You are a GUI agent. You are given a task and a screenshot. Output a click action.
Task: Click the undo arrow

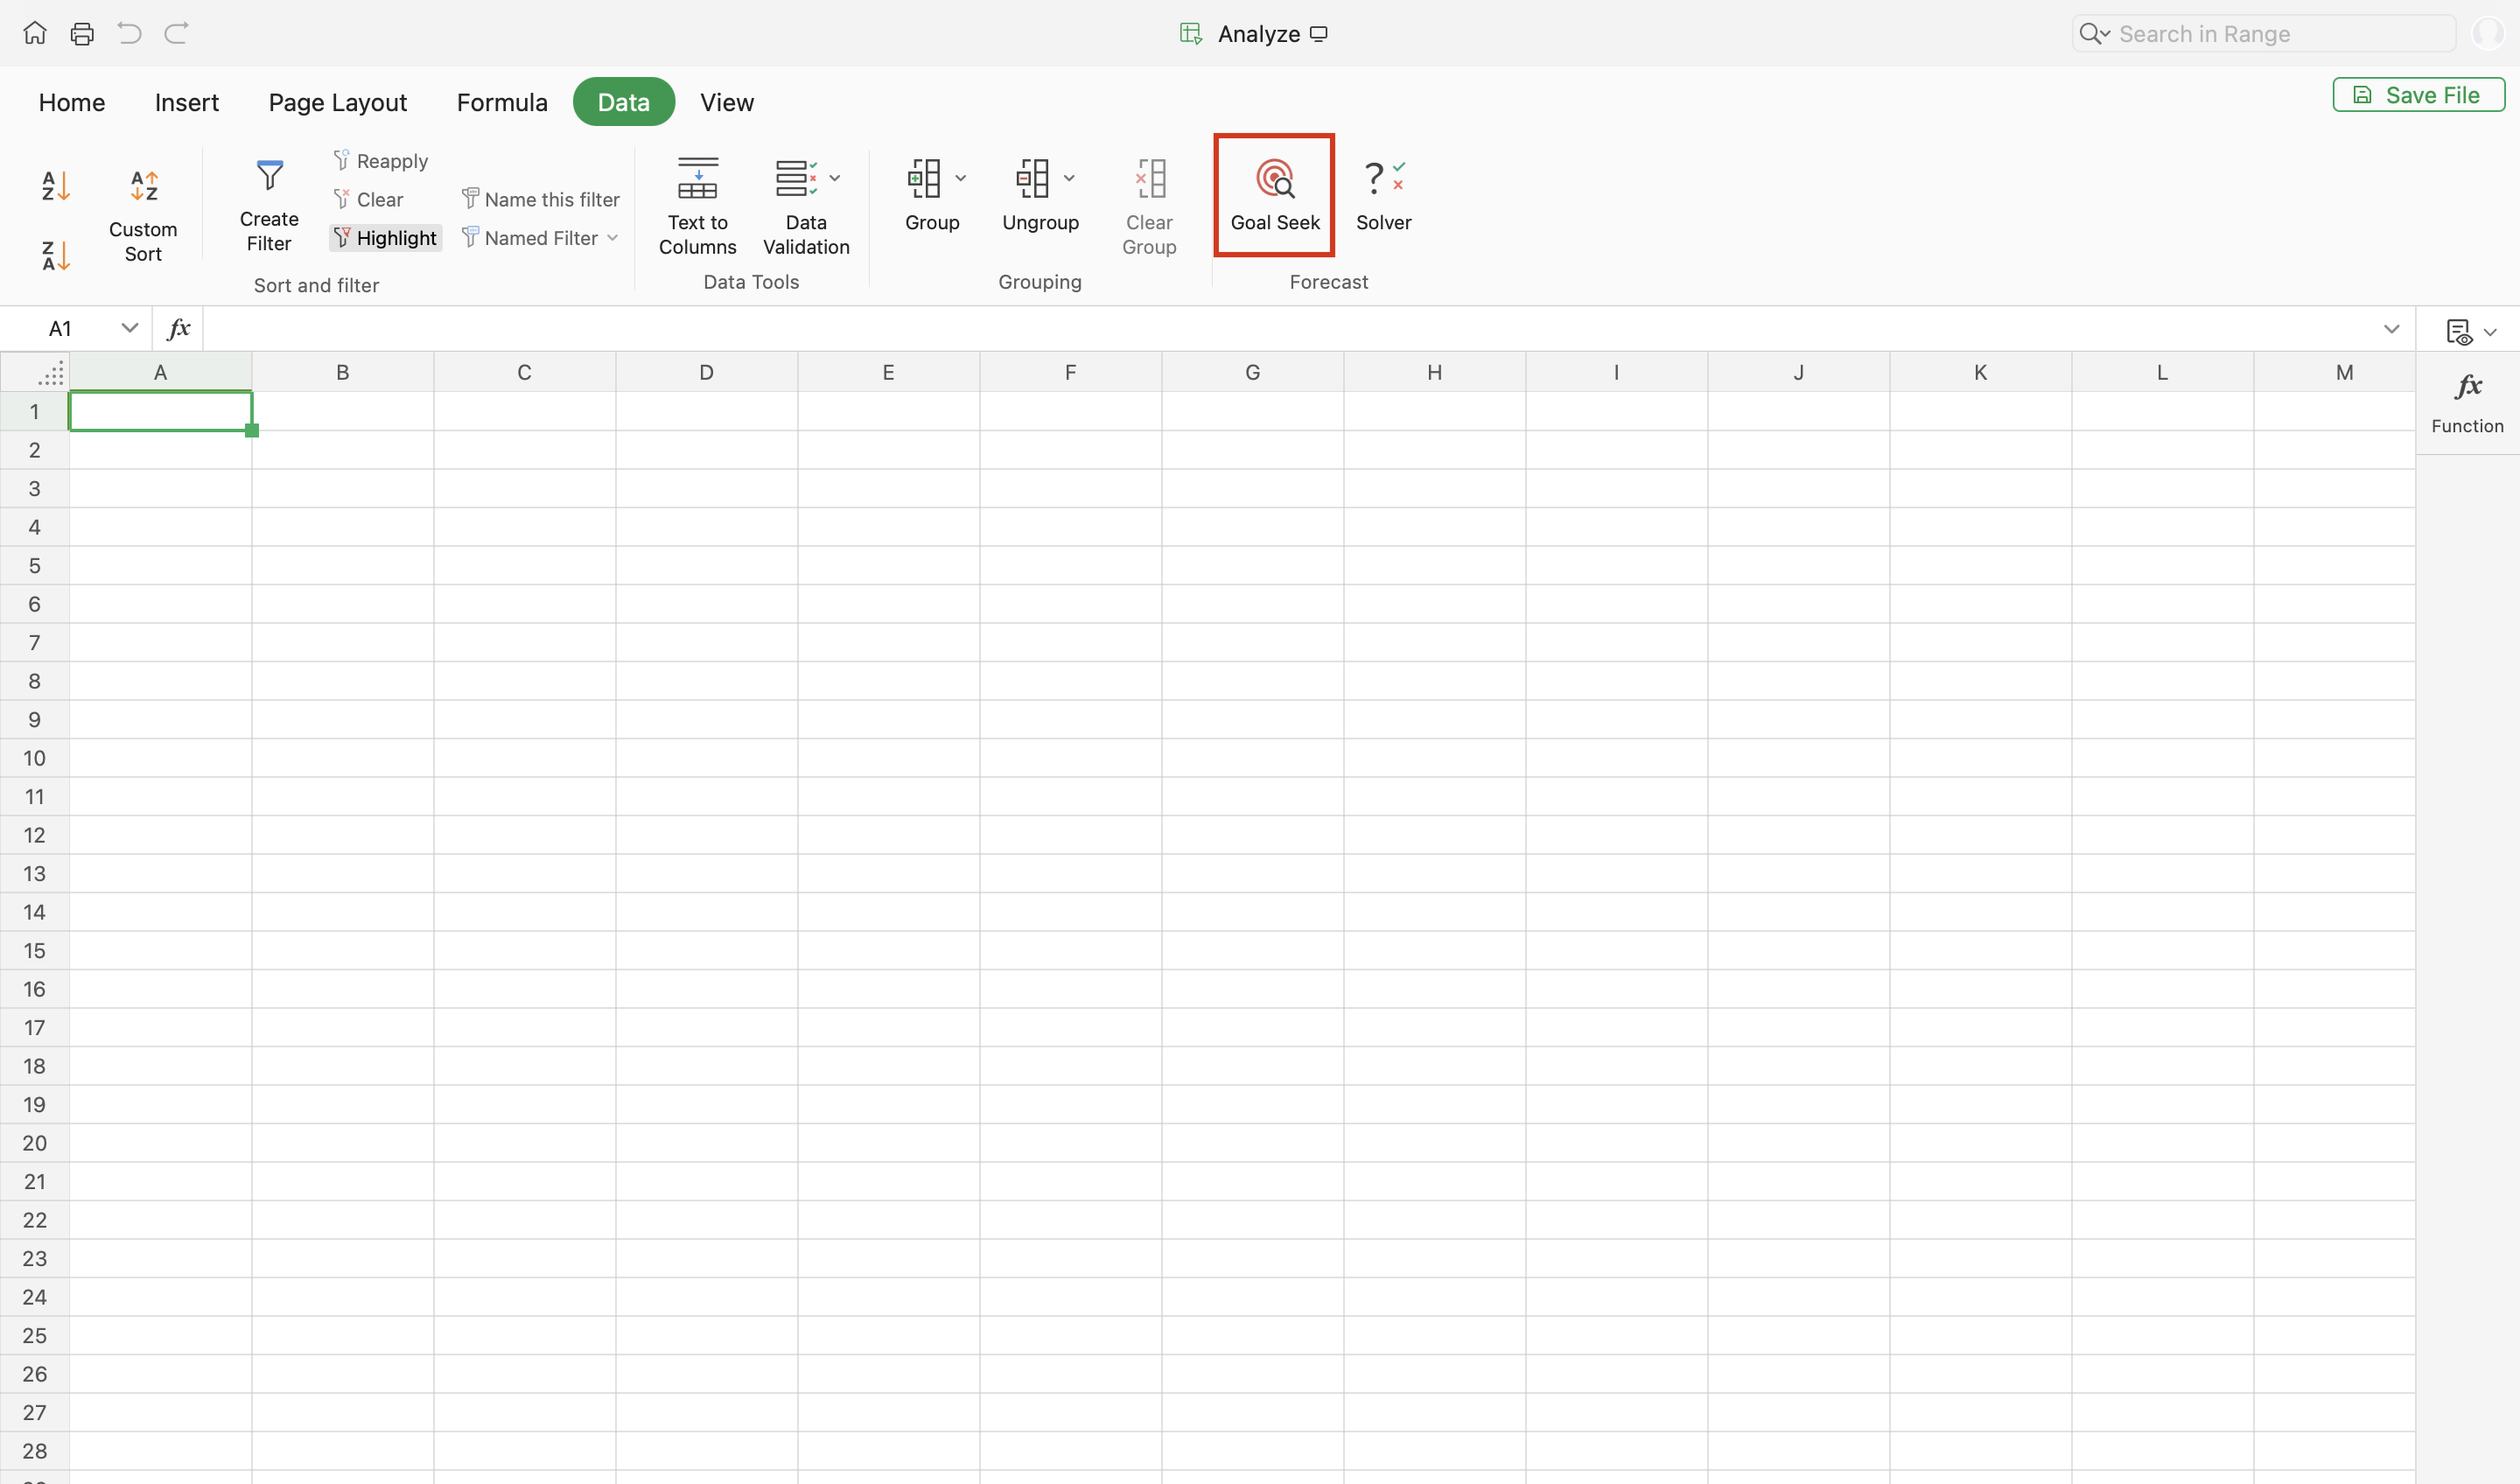129,34
